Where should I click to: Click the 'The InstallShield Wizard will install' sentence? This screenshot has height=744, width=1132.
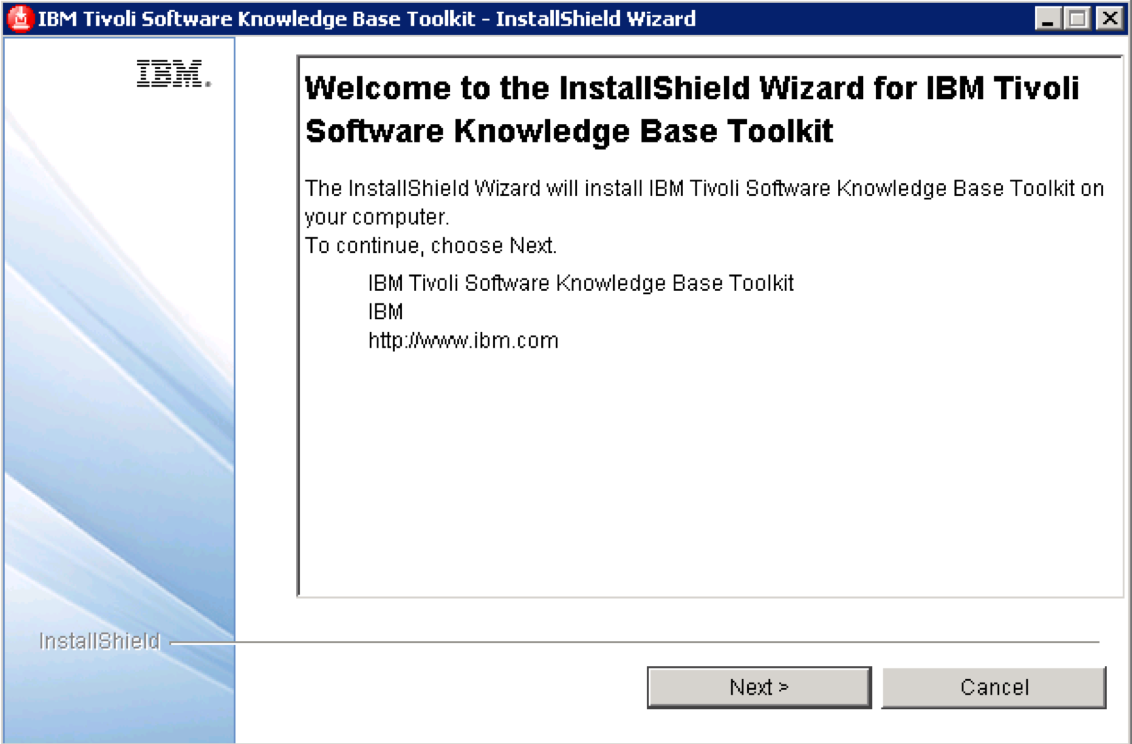[x=704, y=188]
